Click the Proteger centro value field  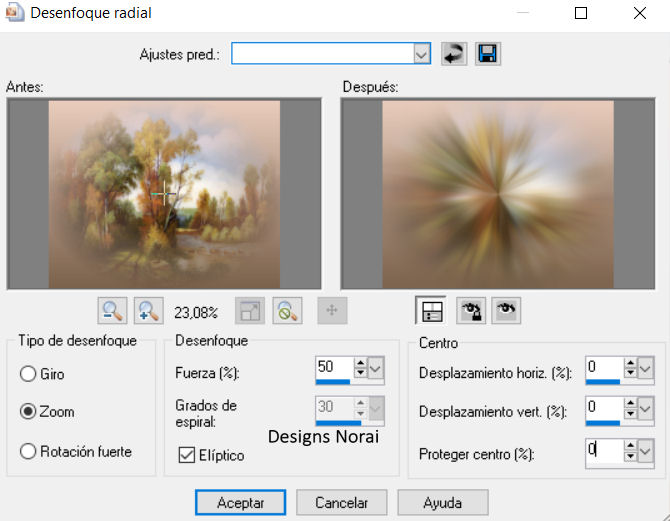tap(605, 450)
